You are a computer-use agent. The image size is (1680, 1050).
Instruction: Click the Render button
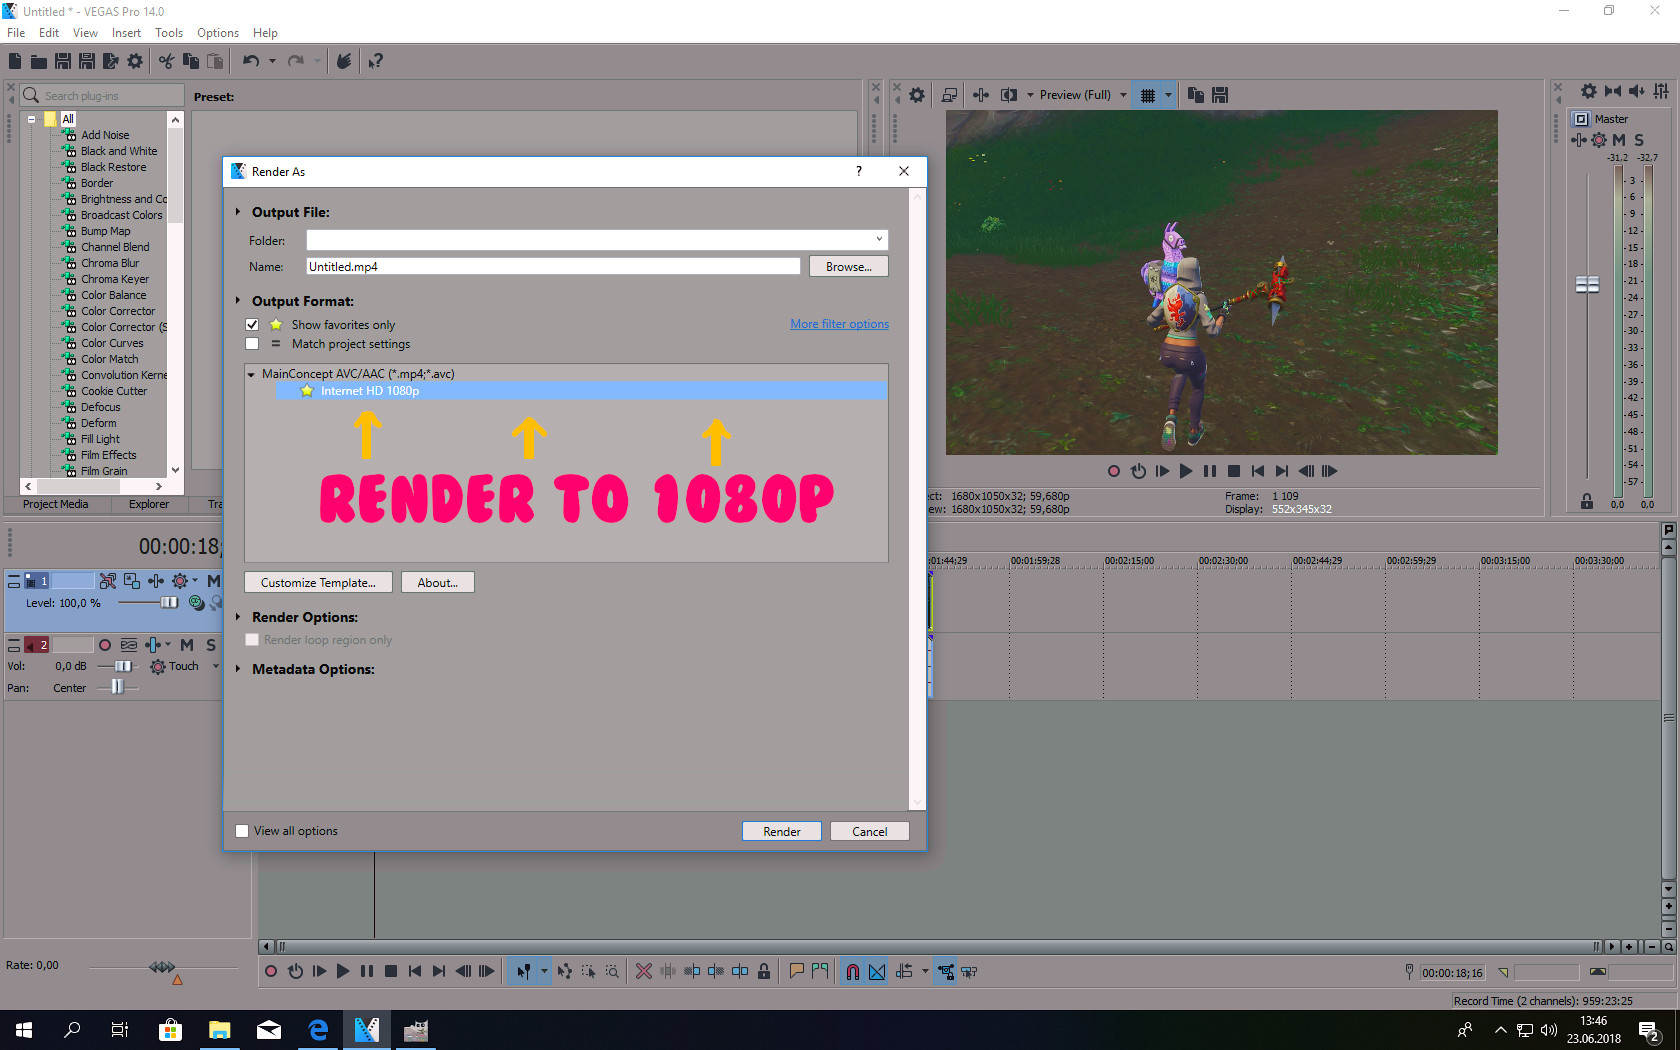click(x=782, y=831)
